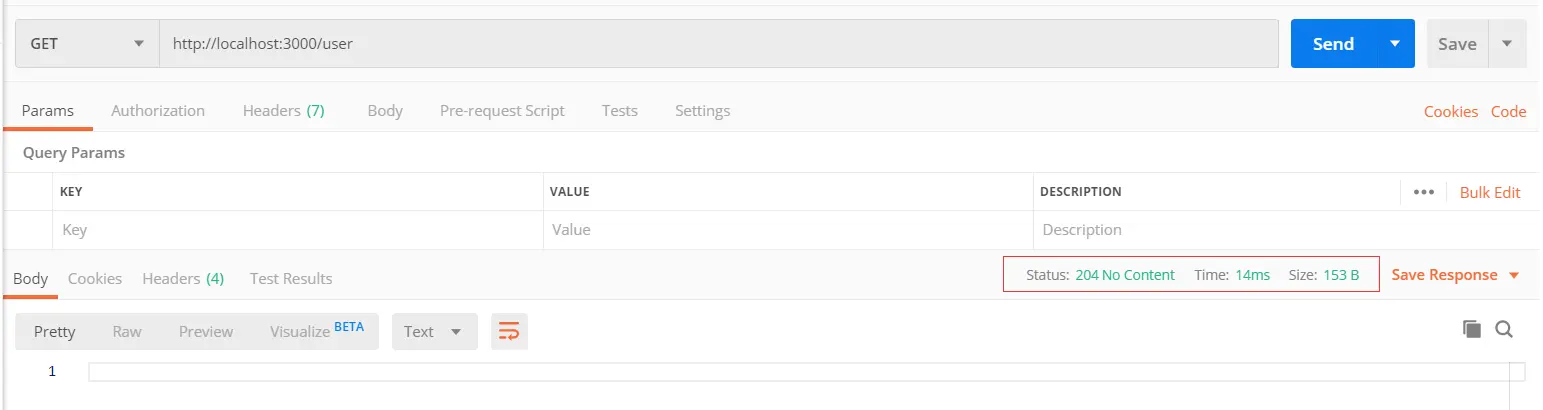
Task: Click the blue Send button
Action: (1333, 44)
